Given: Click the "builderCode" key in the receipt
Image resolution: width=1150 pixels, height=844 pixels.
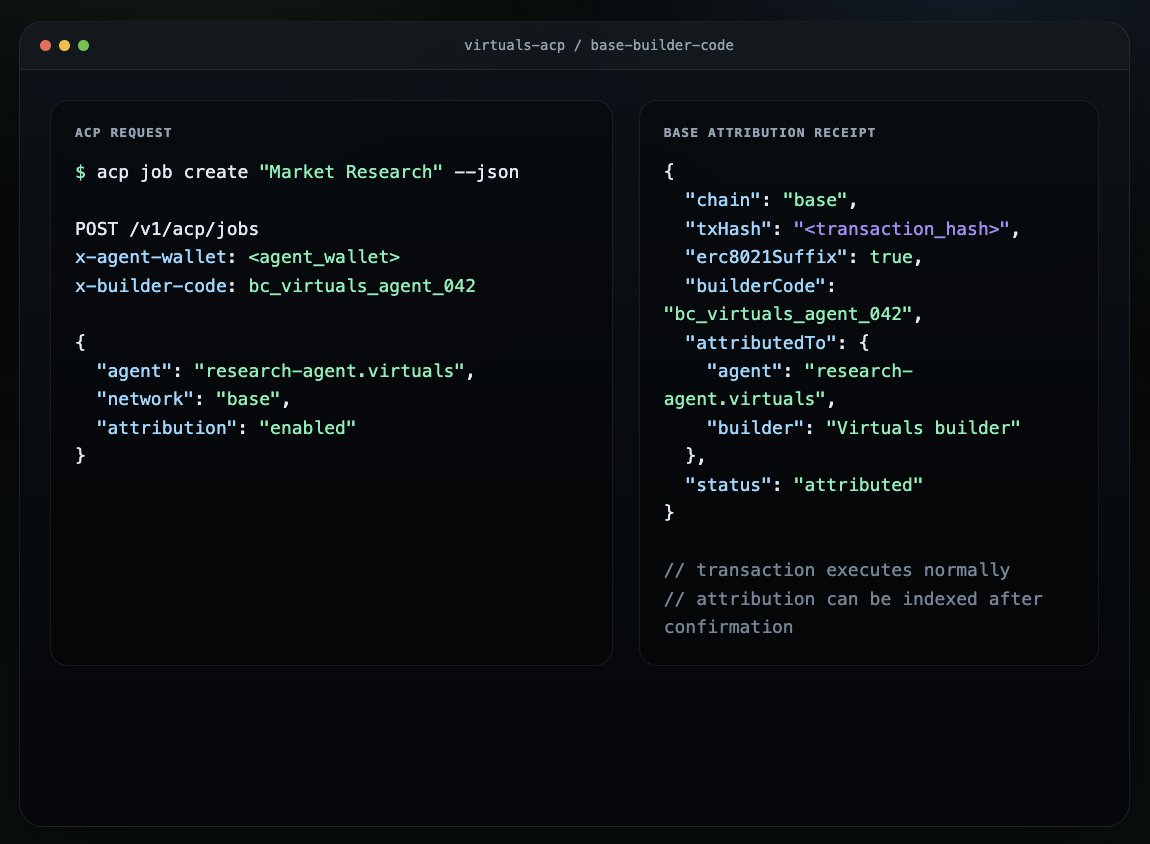Looking at the screenshot, I should [755, 286].
